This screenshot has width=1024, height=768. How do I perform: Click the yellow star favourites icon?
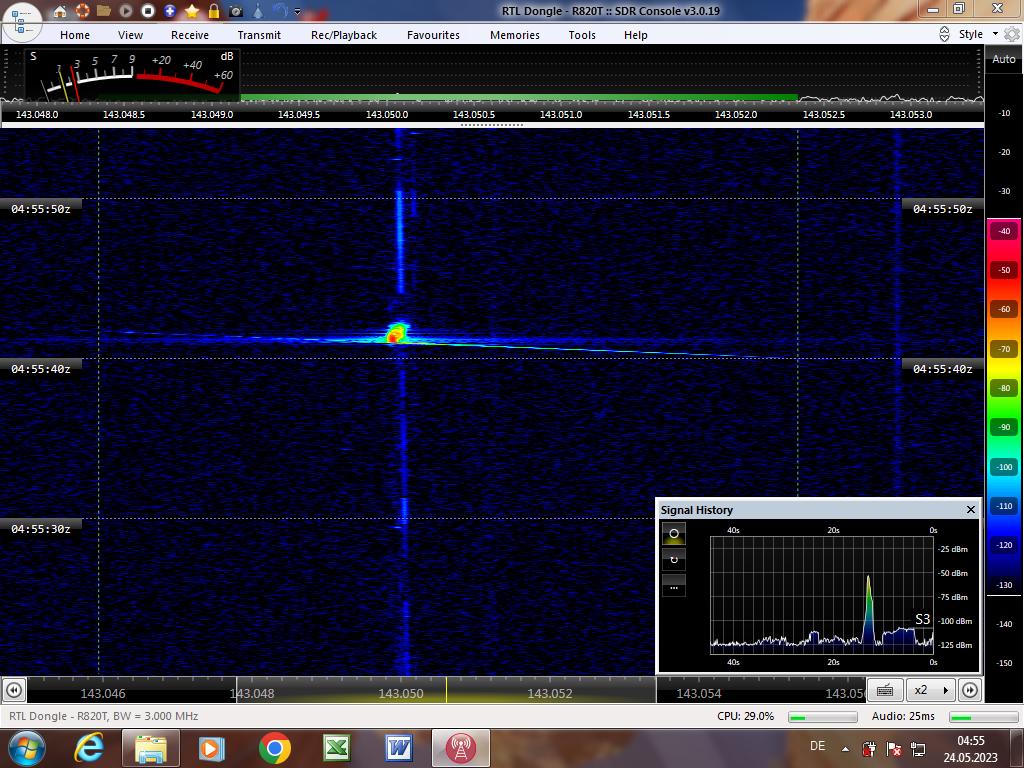point(192,11)
